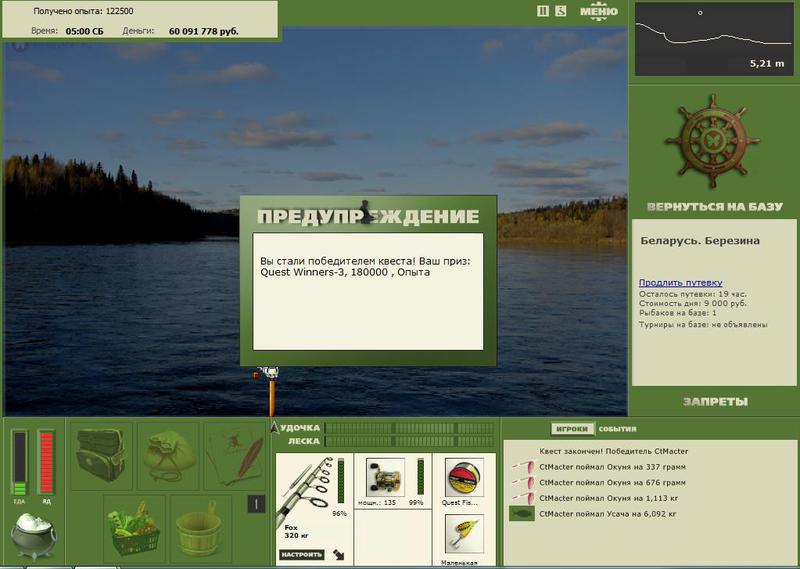Click 'Получено опыта: 122500' text
The image size is (800, 569).
pyautogui.click(x=83, y=11)
